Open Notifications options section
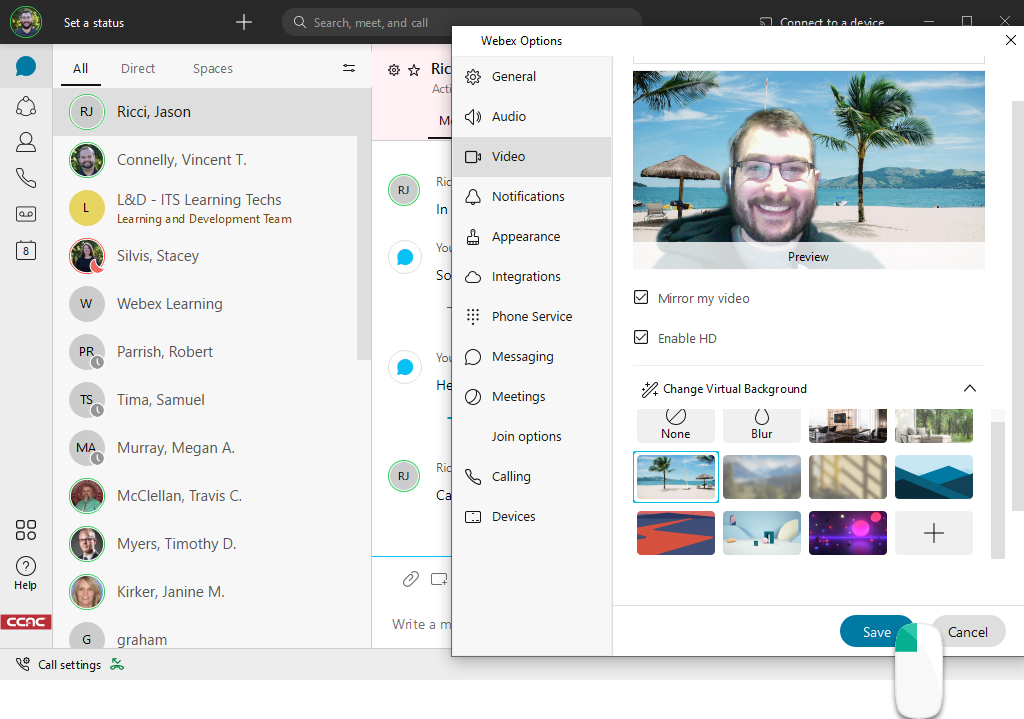1024x719 pixels. coord(532,197)
